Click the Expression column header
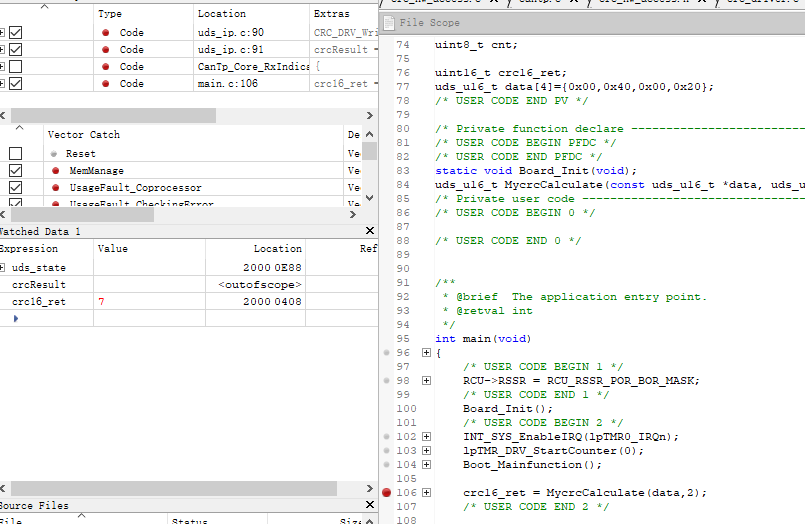The width and height of the screenshot is (805, 524). click(x=46, y=248)
